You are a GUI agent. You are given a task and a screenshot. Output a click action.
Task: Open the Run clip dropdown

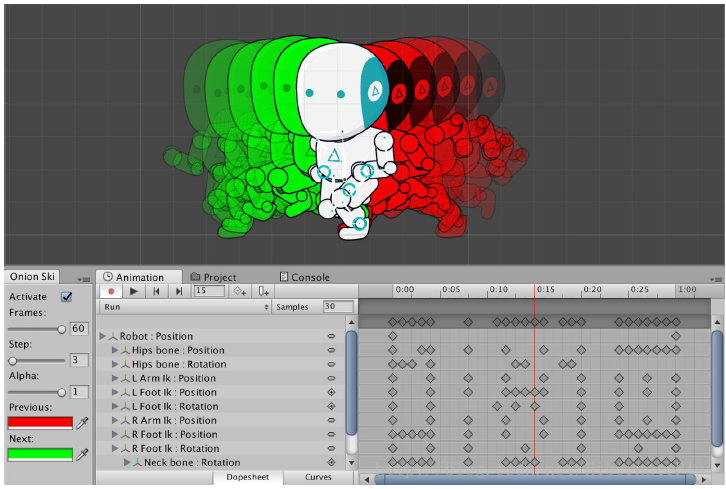pyautogui.click(x=185, y=307)
